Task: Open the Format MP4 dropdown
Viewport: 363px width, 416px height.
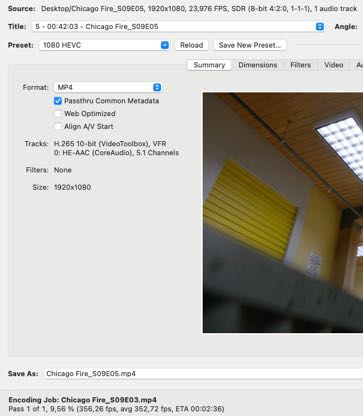Action: (157, 87)
